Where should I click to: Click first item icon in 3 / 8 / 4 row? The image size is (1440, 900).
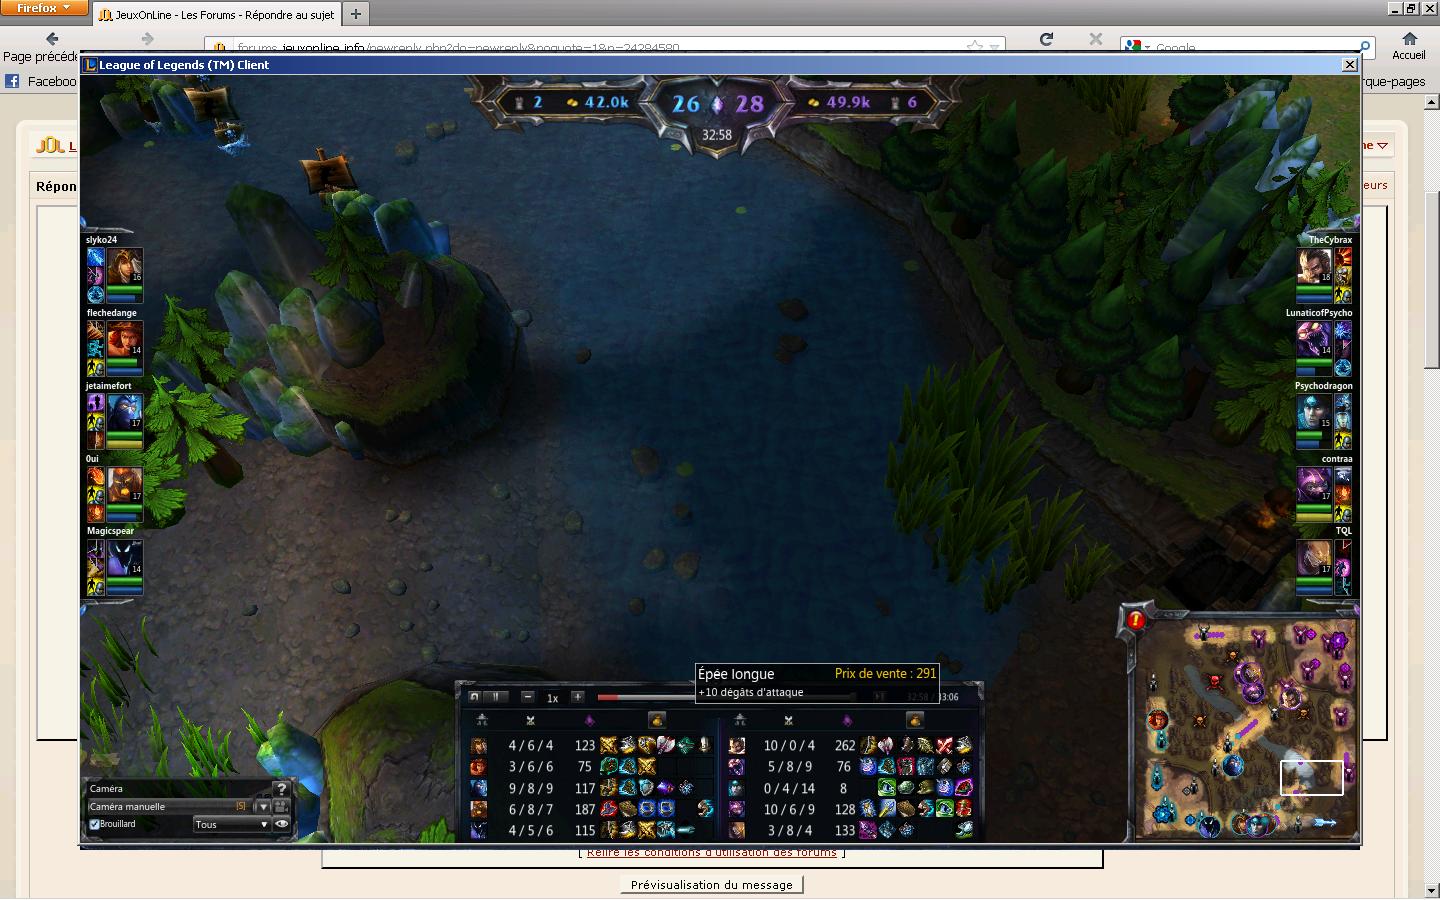(x=868, y=830)
